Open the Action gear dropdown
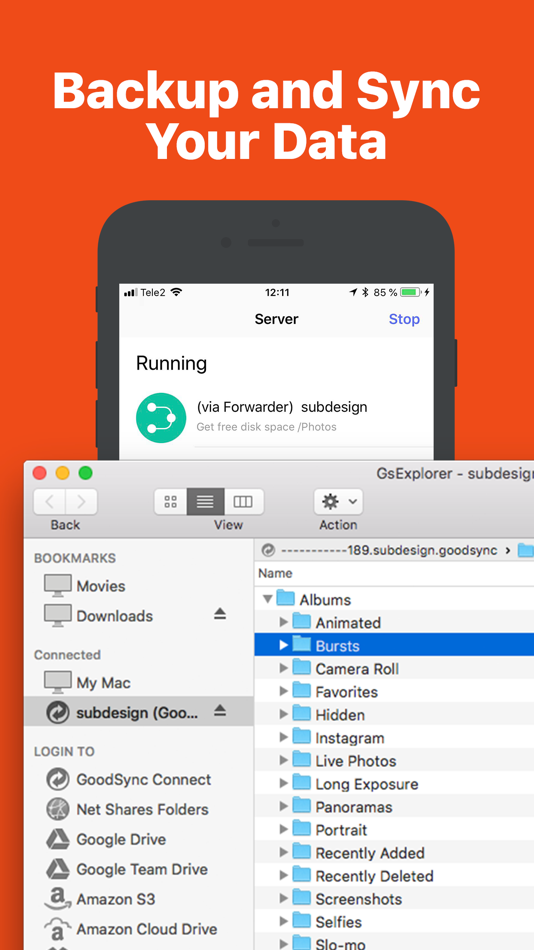534x950 pixels. pos(338,502)
